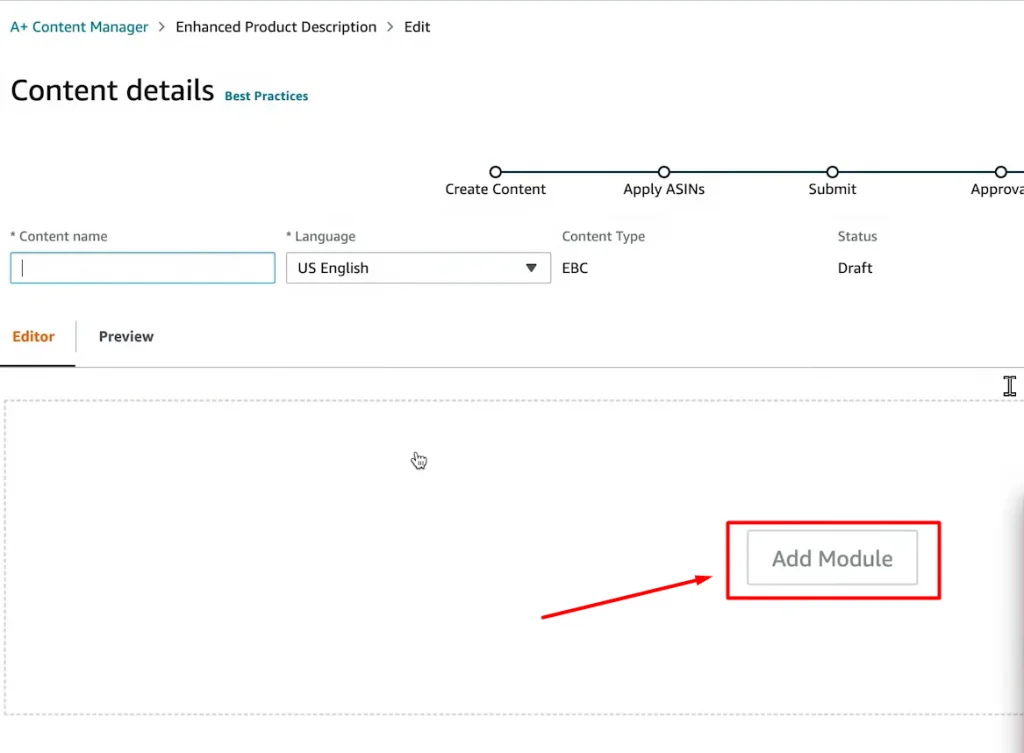The width and height of the screenshot is (1024, 753).
Task: Click the Create Content progress circle
Action: point(495,172)
